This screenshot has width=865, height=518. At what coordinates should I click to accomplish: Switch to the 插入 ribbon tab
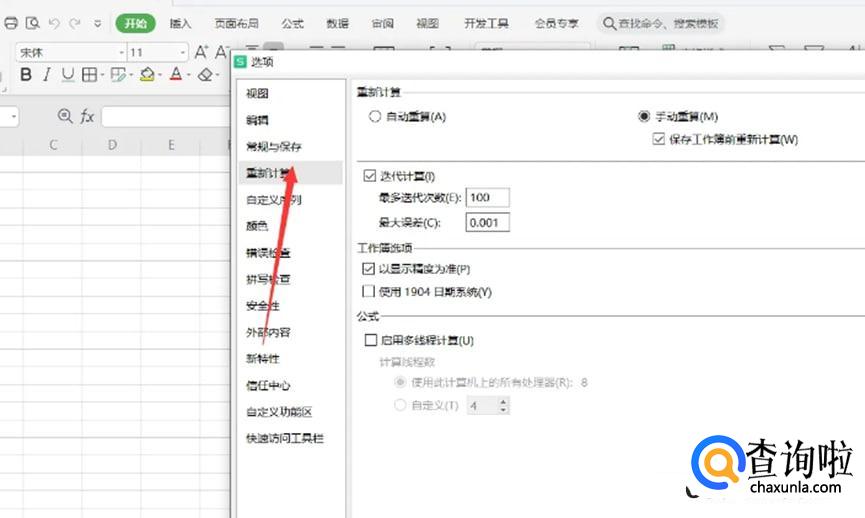[180, 23]
